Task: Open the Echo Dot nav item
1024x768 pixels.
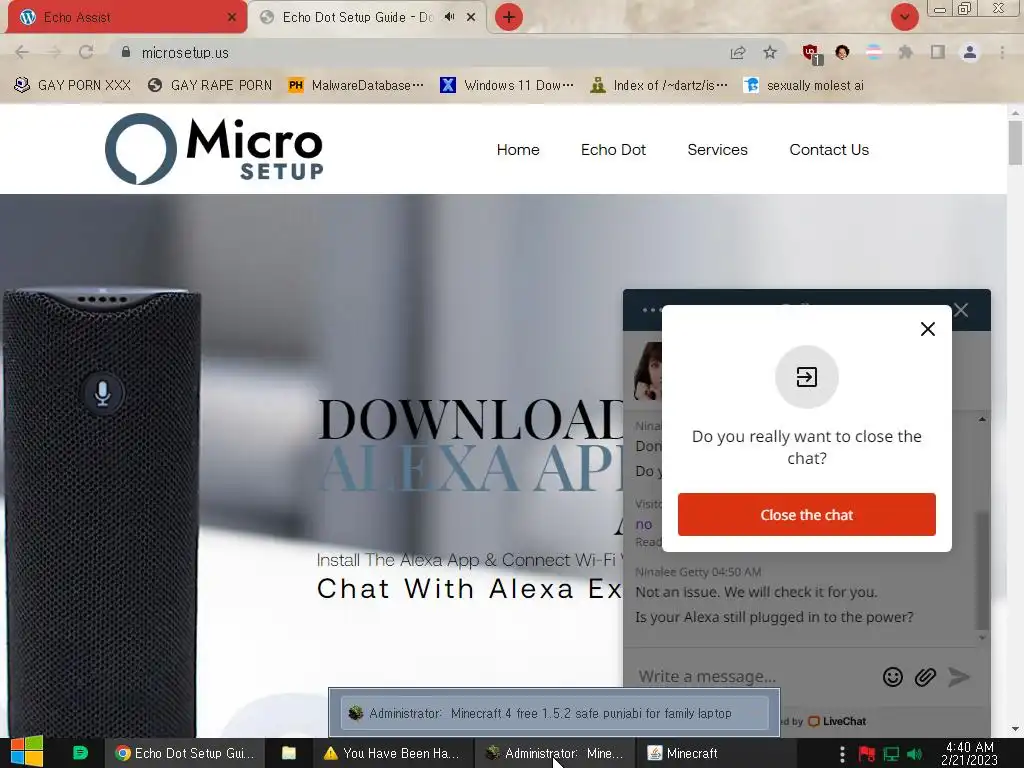Action: (613, 150)
